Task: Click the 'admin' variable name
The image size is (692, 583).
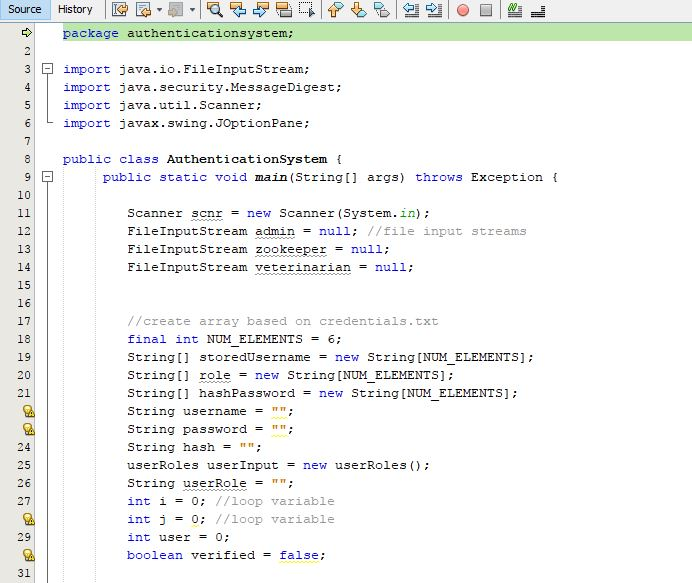Action: point(275,231)
